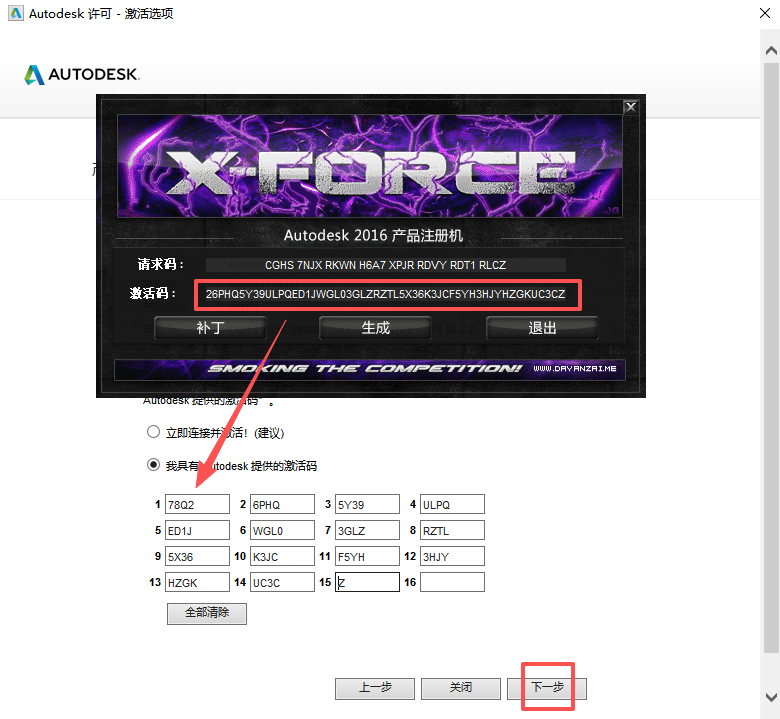Click the empty activation code box 16
The width and height of the screenshot is (780, 719).
[x=452, y=582]
